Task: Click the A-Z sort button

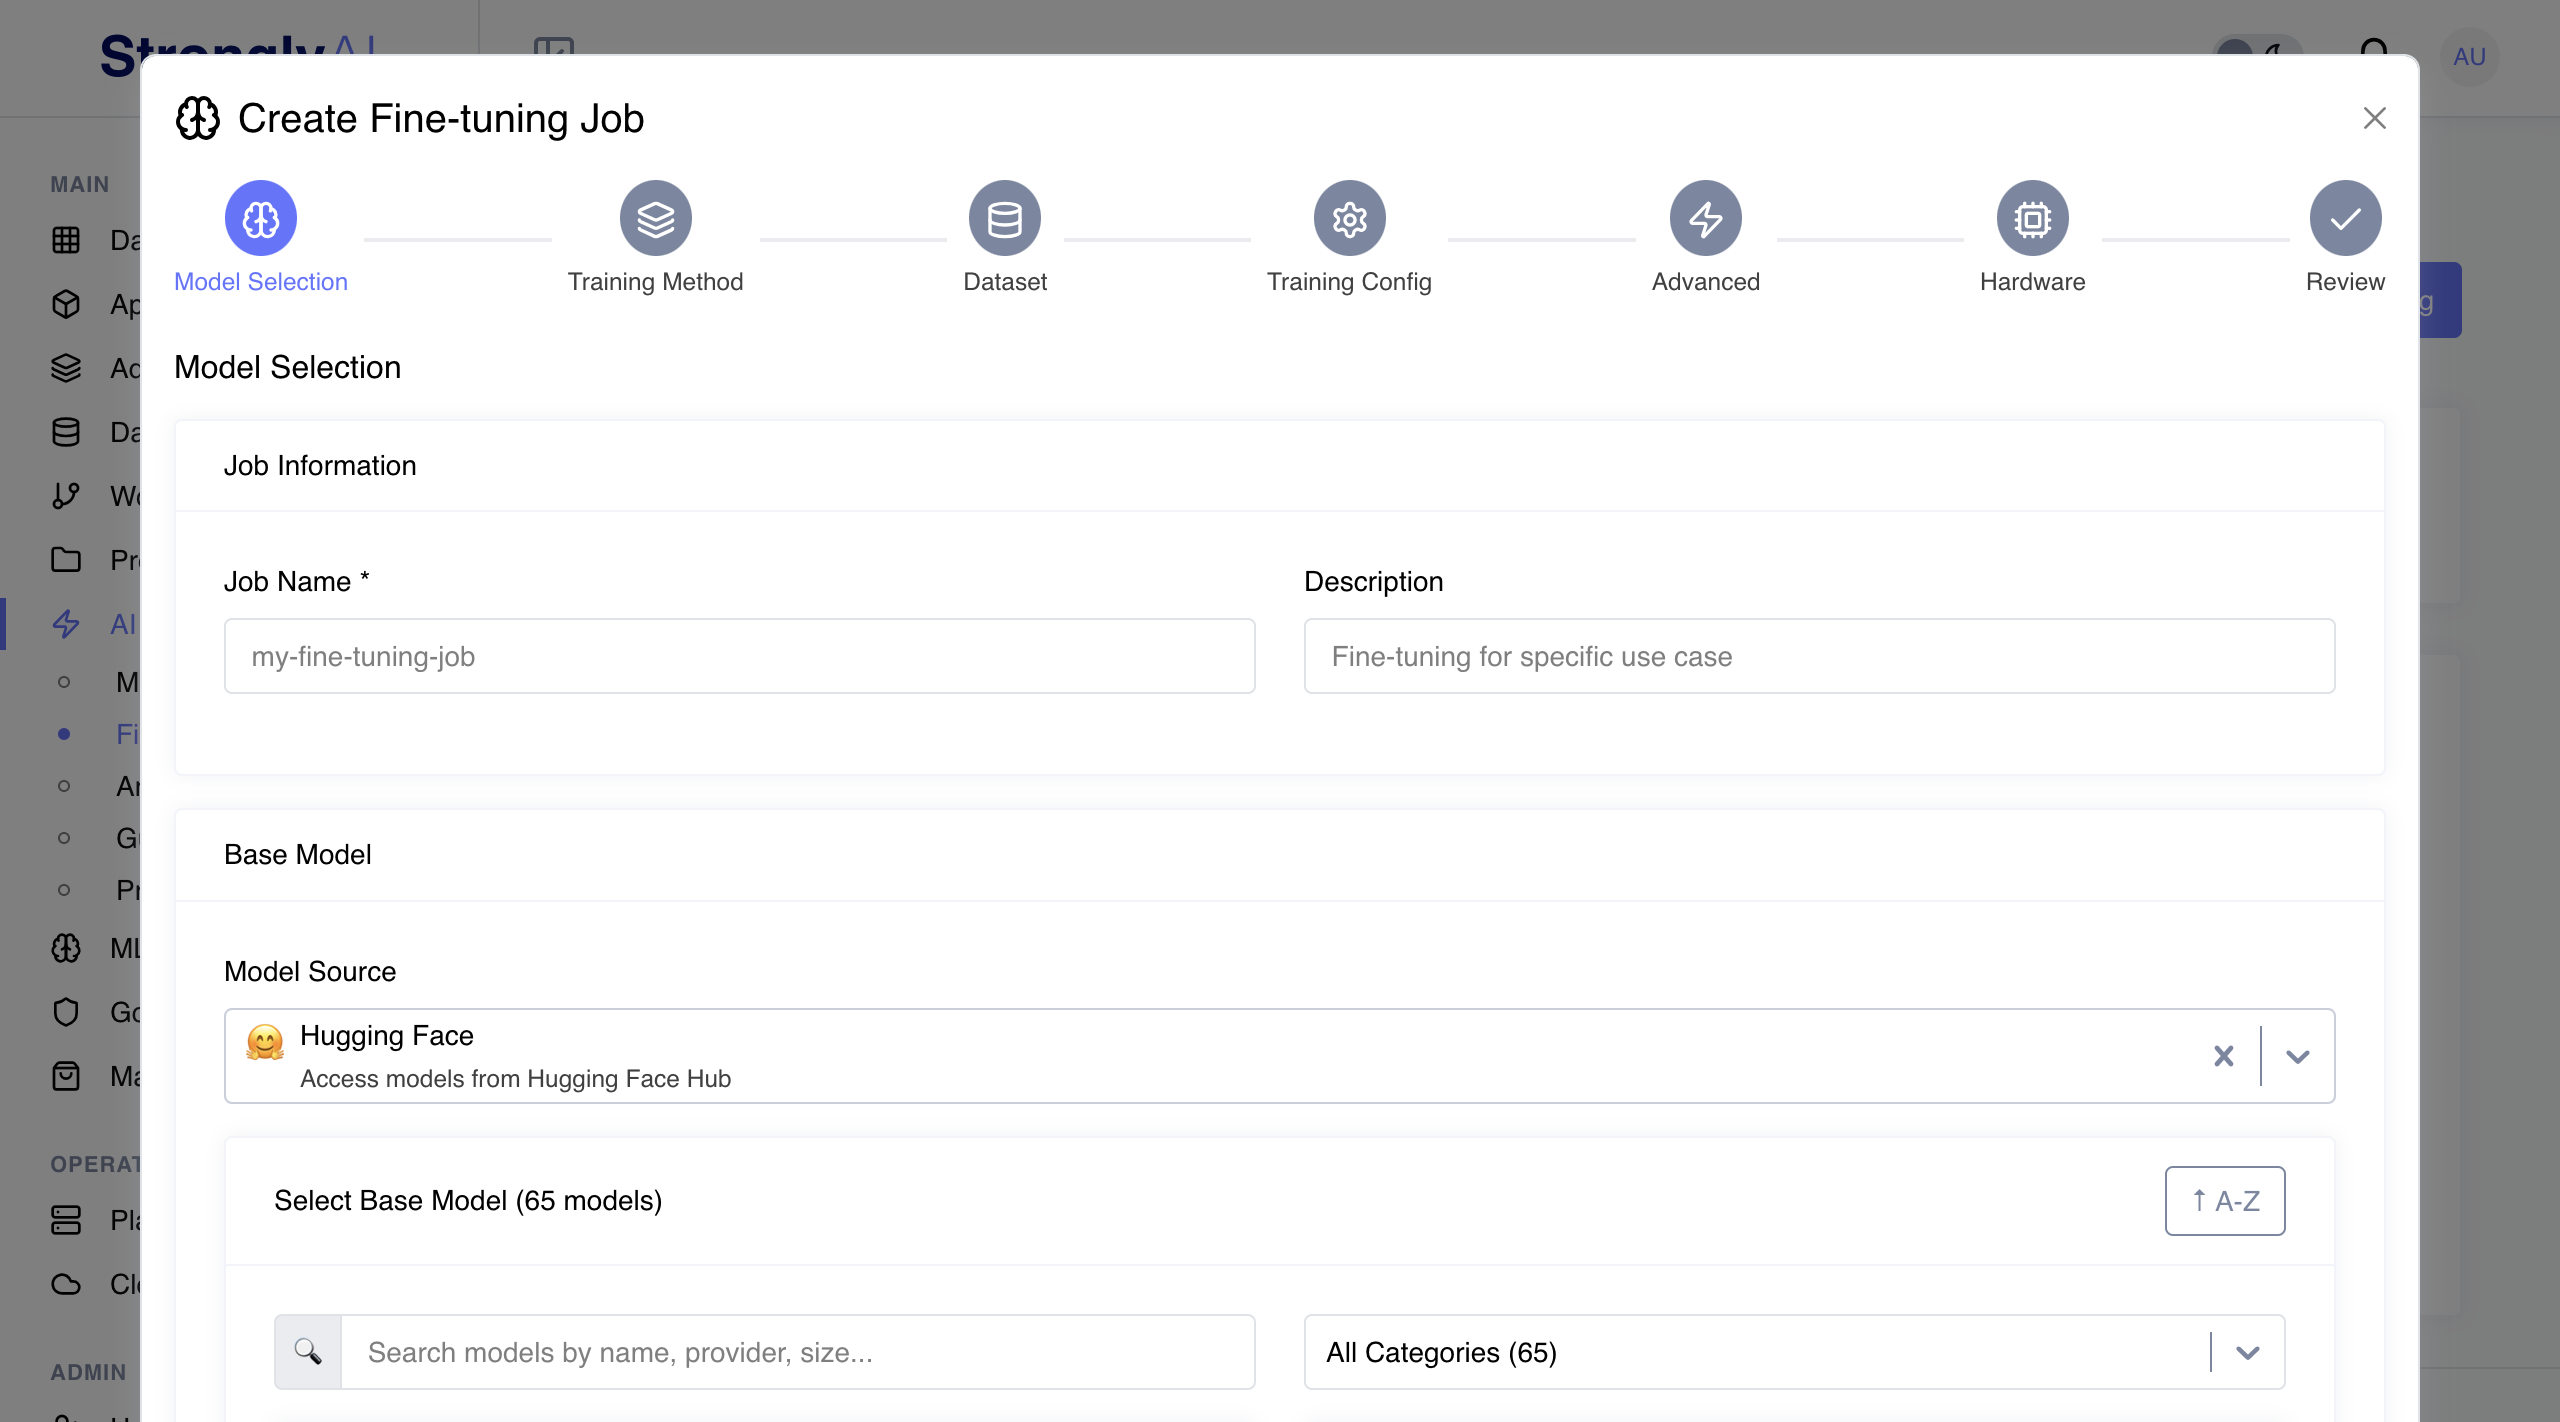Action: 2224,1201
